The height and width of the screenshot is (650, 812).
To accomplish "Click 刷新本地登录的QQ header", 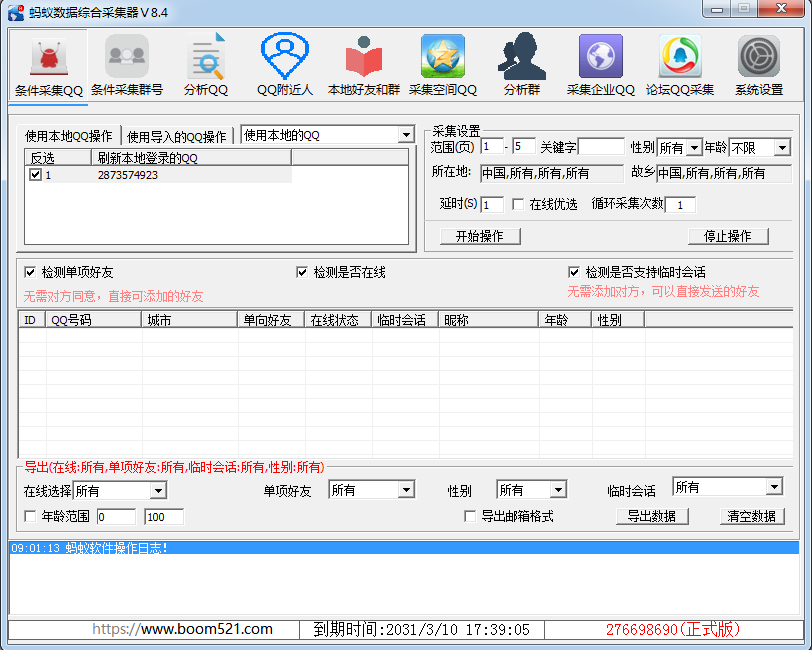I will (x=191, y=157).
